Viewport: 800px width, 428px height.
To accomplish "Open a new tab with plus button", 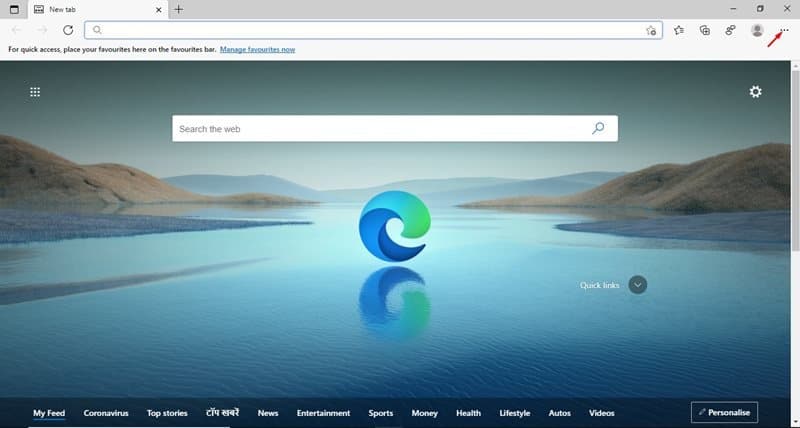I will [x=179, y=9].
